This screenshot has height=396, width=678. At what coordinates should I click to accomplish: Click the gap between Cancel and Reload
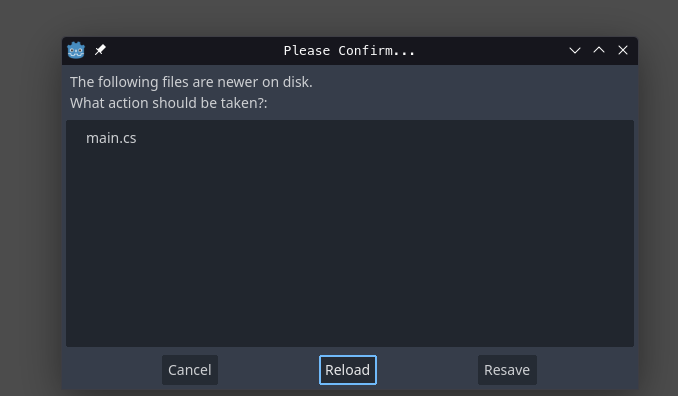269,370
